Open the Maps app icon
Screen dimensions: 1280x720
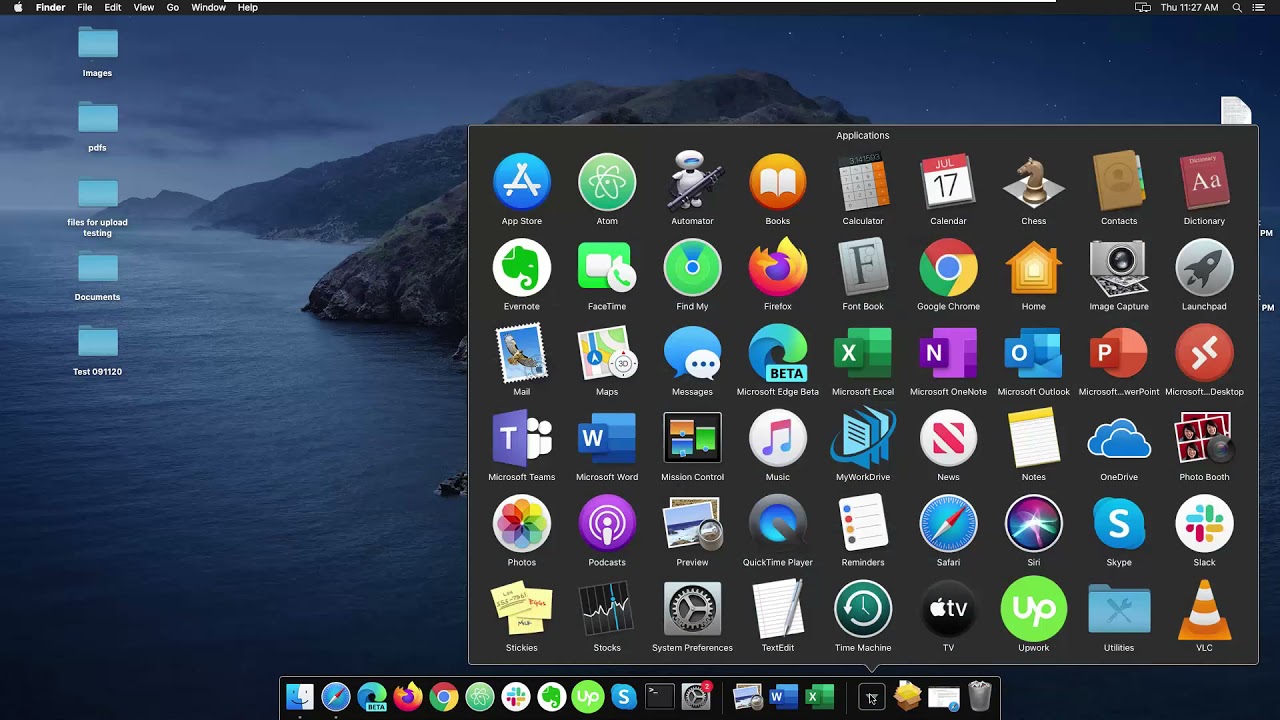pos(607,353)
